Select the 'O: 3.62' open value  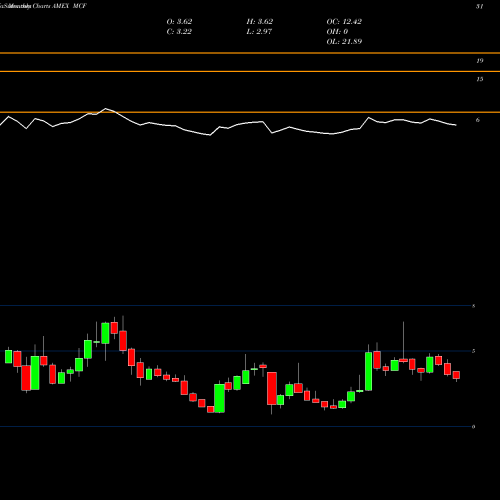pyautogui.click(x=179, y=22)
